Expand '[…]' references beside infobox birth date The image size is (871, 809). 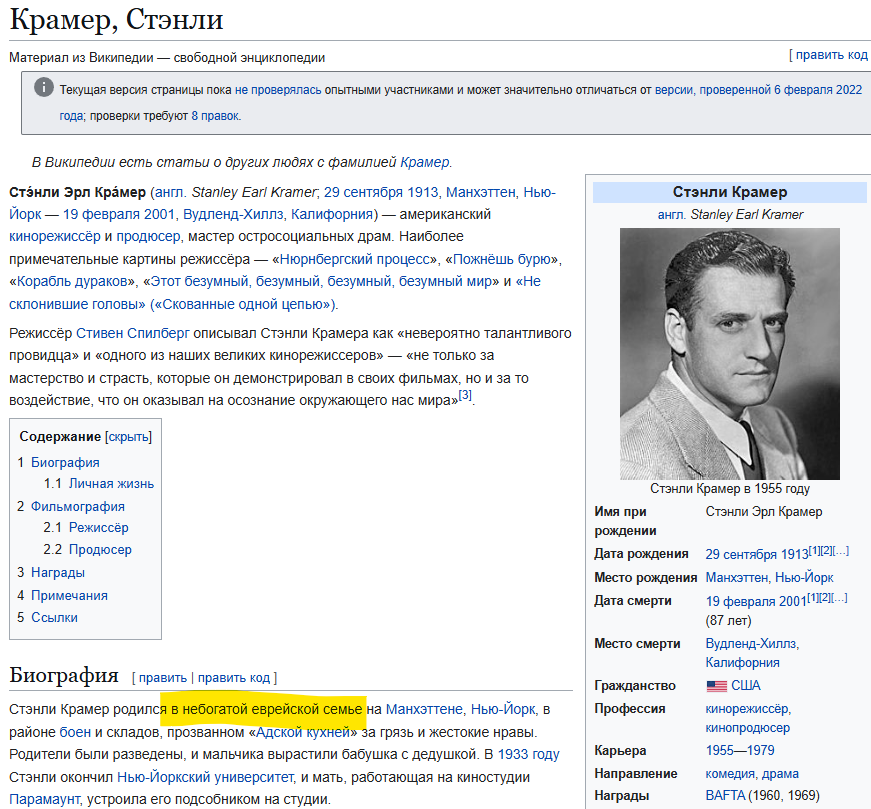pyautogui.click(x=841, y=550)
